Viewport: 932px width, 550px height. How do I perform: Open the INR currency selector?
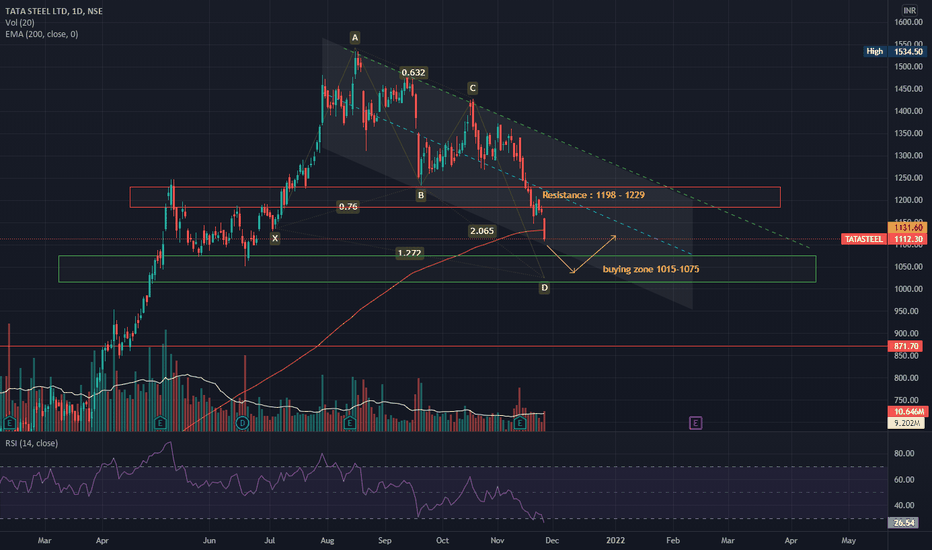909,10
